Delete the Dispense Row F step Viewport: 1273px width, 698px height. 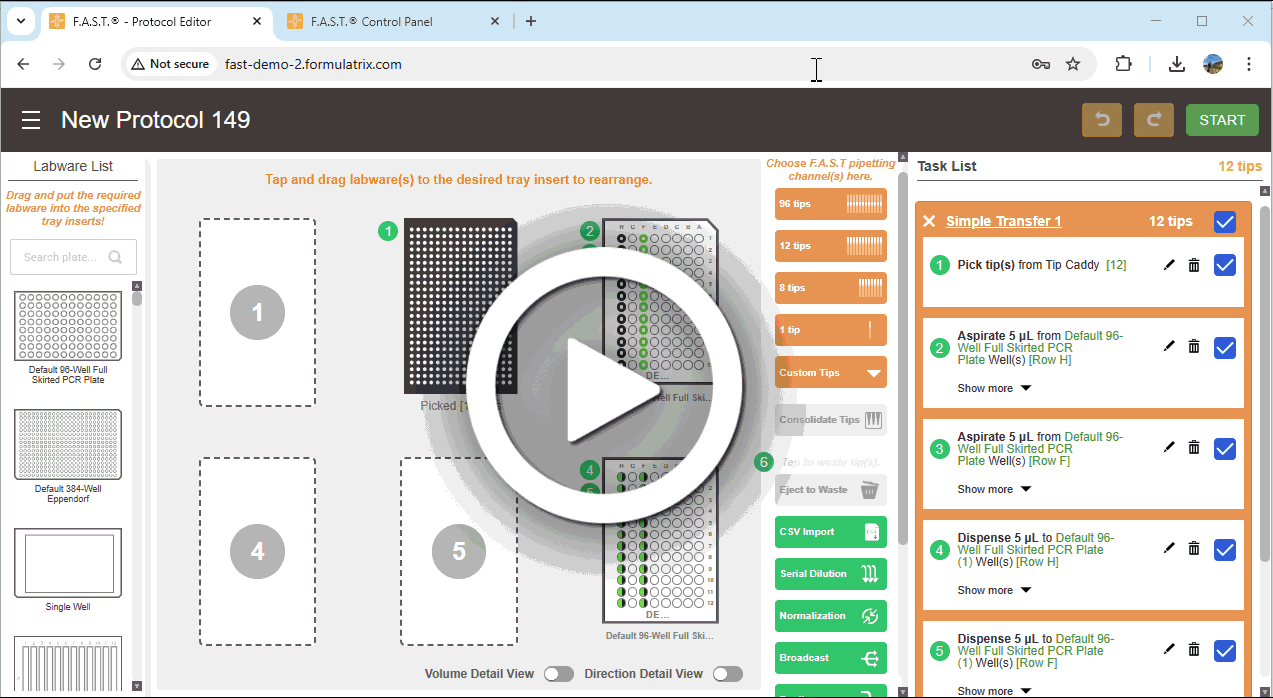(x=1194, y=649)
